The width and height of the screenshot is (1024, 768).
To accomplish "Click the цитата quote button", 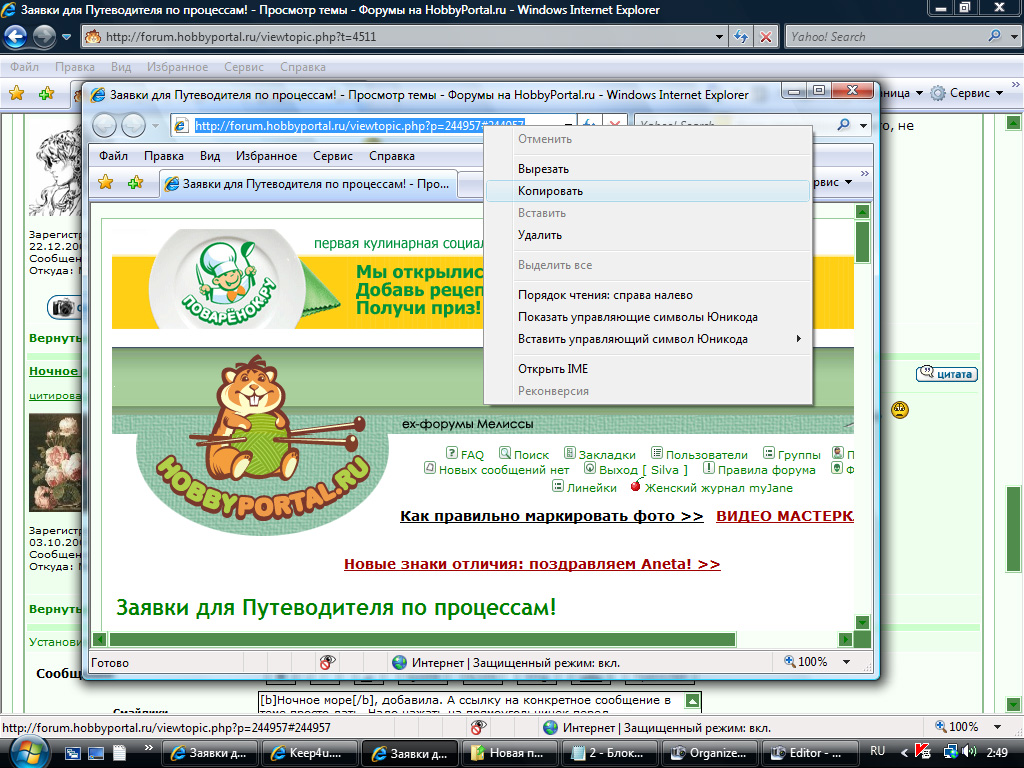I will point(946,374).
